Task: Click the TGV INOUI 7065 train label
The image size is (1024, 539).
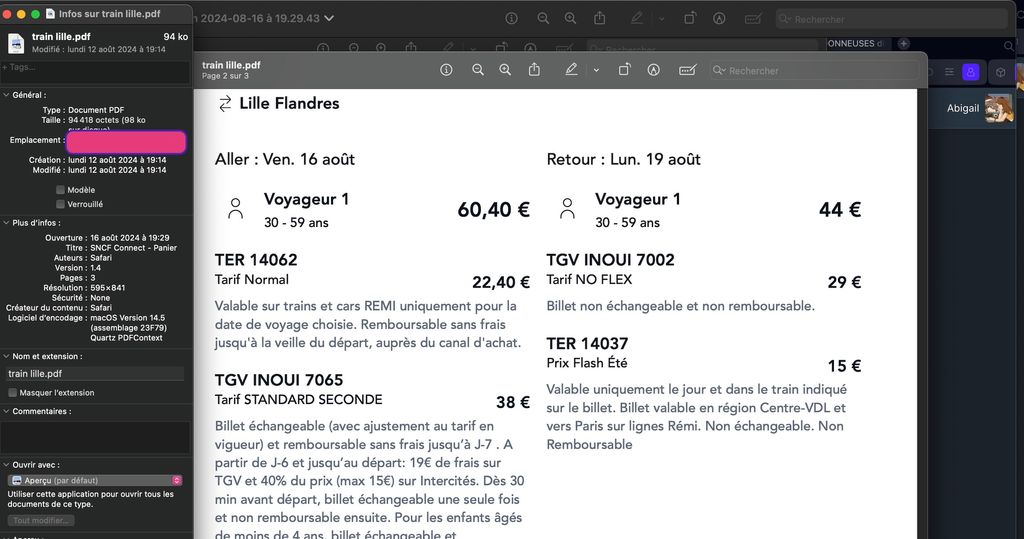Action: click(279, 380)
